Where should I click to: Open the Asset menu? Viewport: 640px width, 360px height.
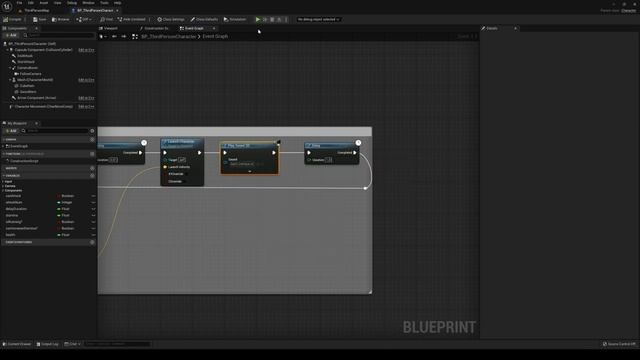tap(43, 3)
